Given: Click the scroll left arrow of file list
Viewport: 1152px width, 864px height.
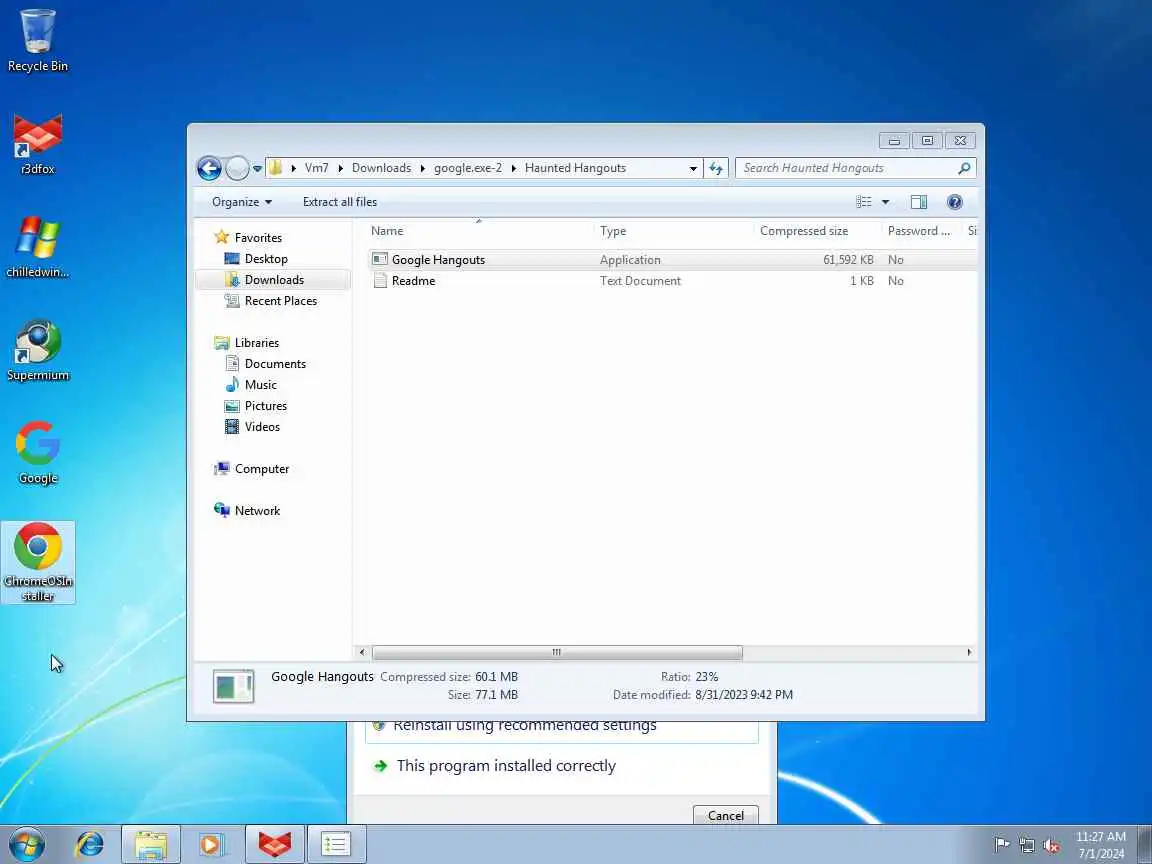Looking at the screenshot, I should 361,652.
